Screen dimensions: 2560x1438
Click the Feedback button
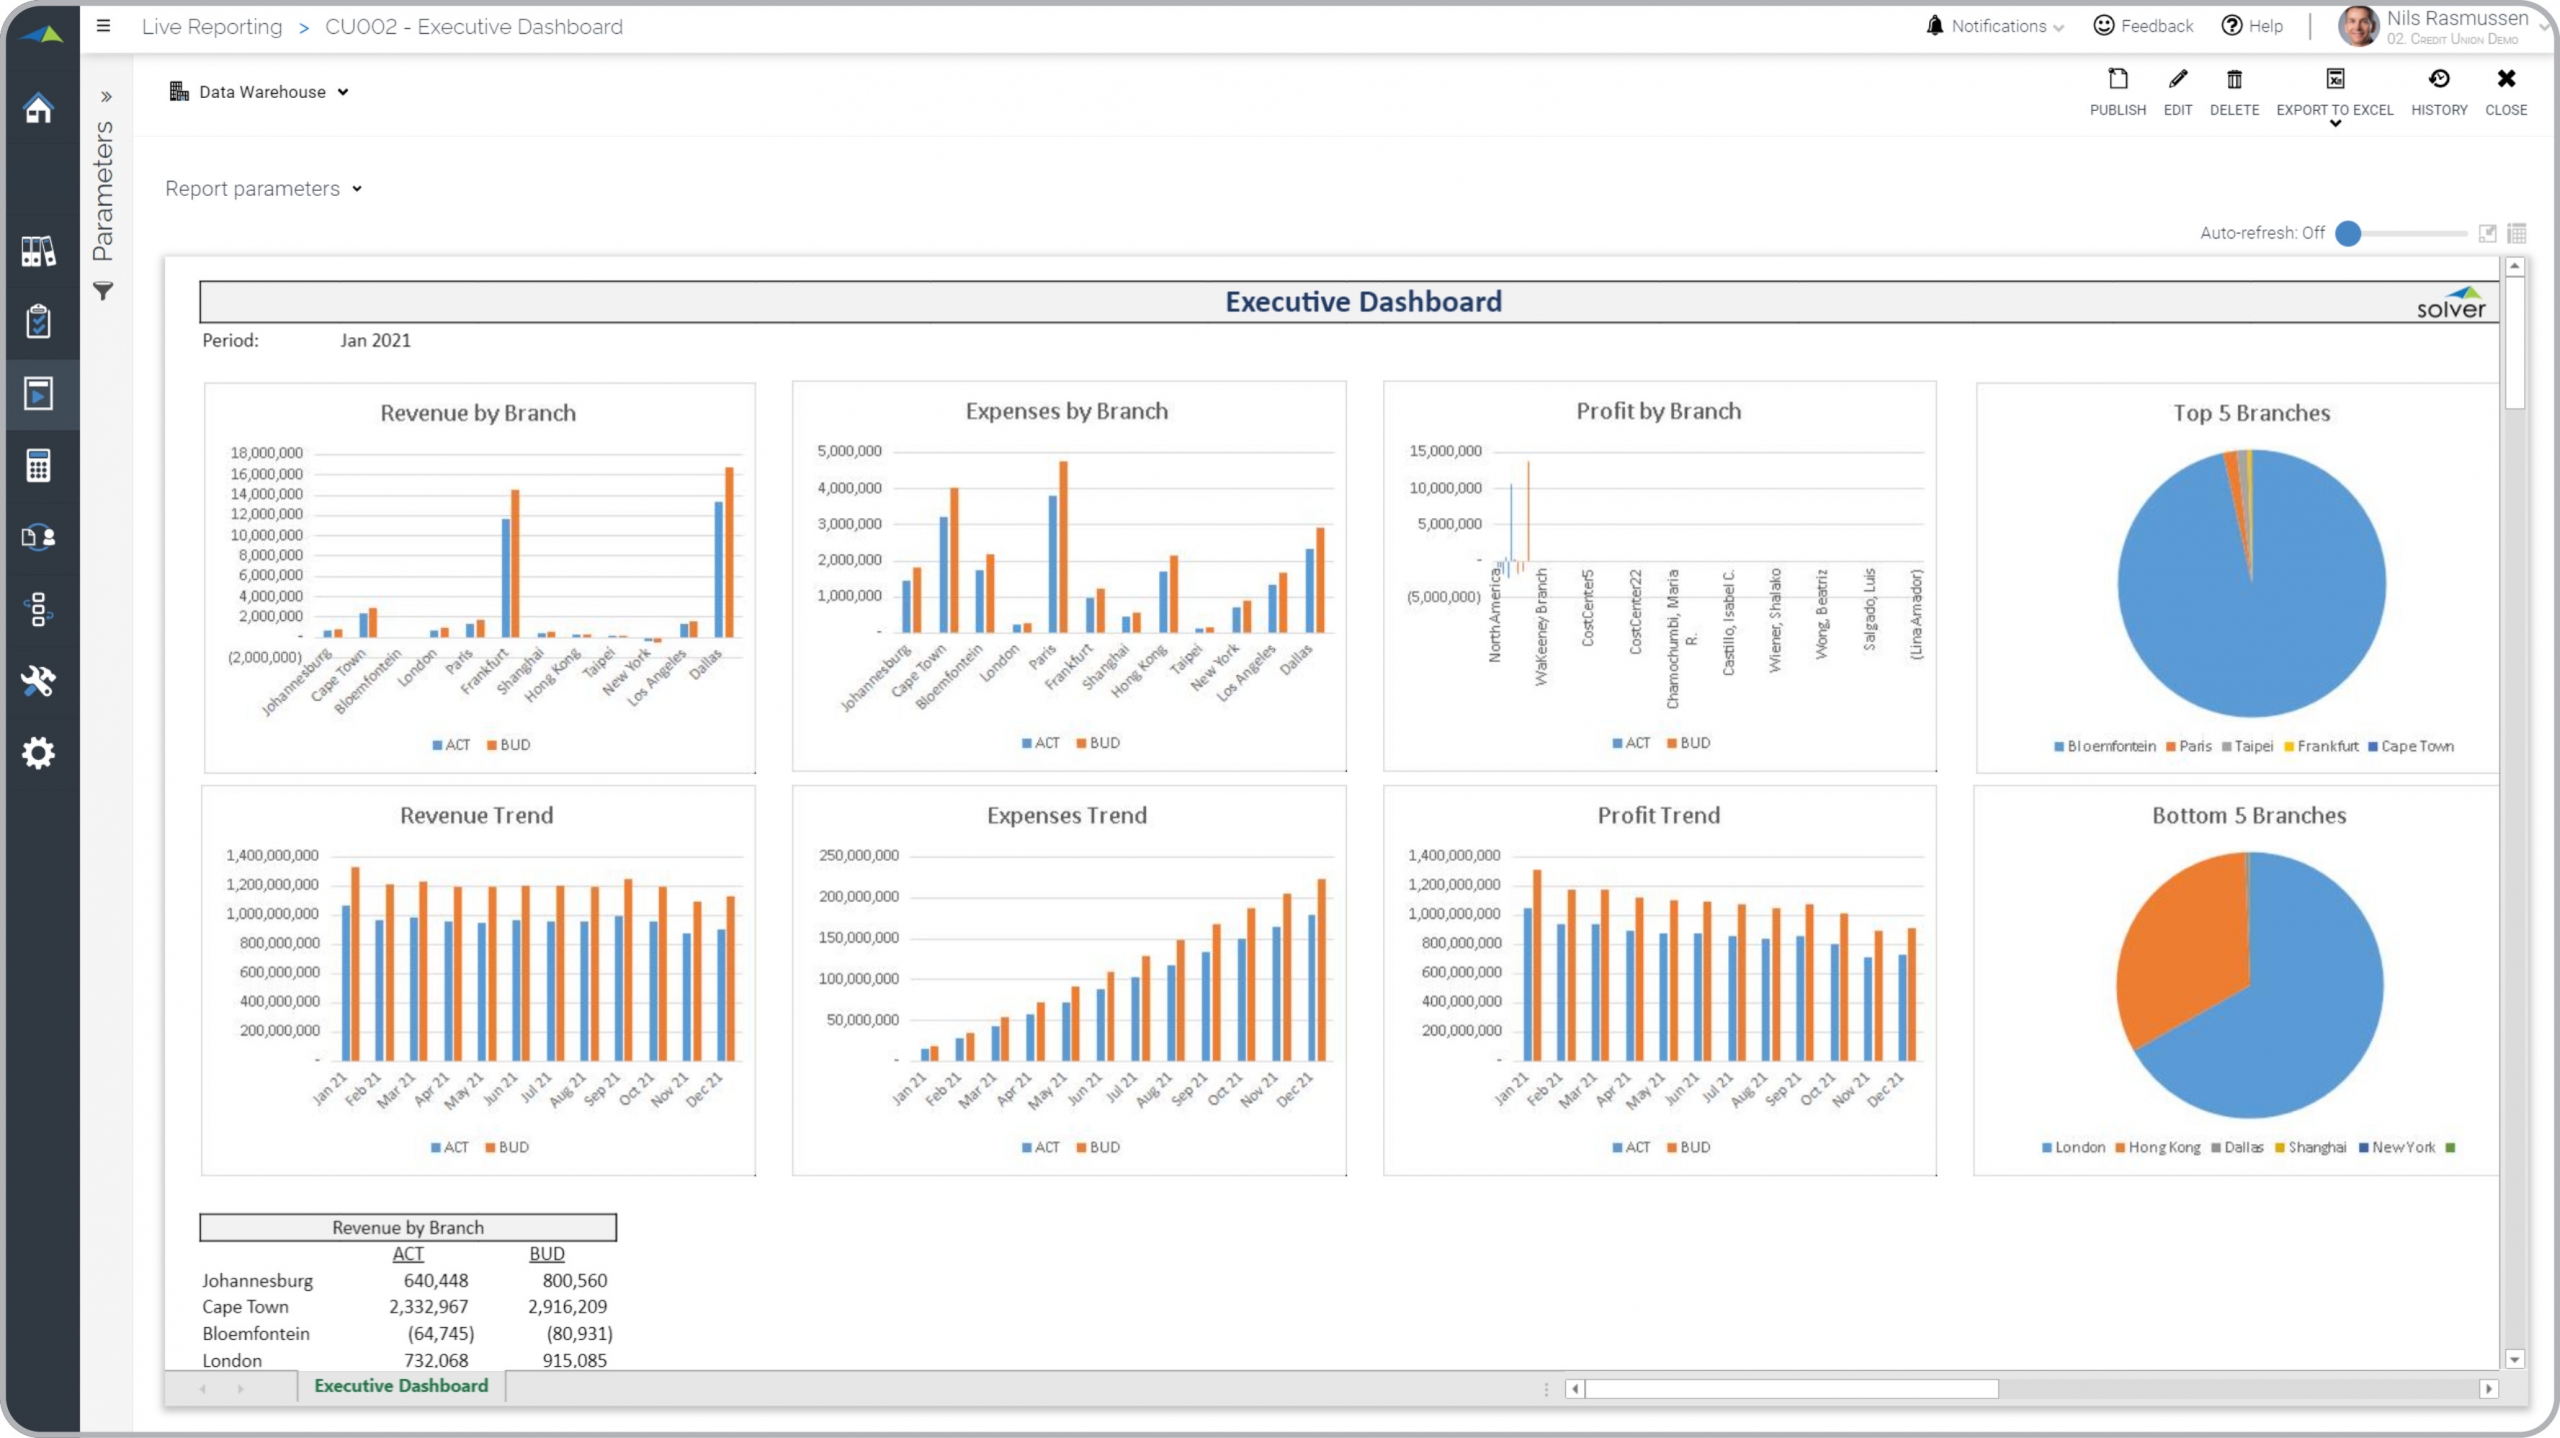pos(2143,26)
